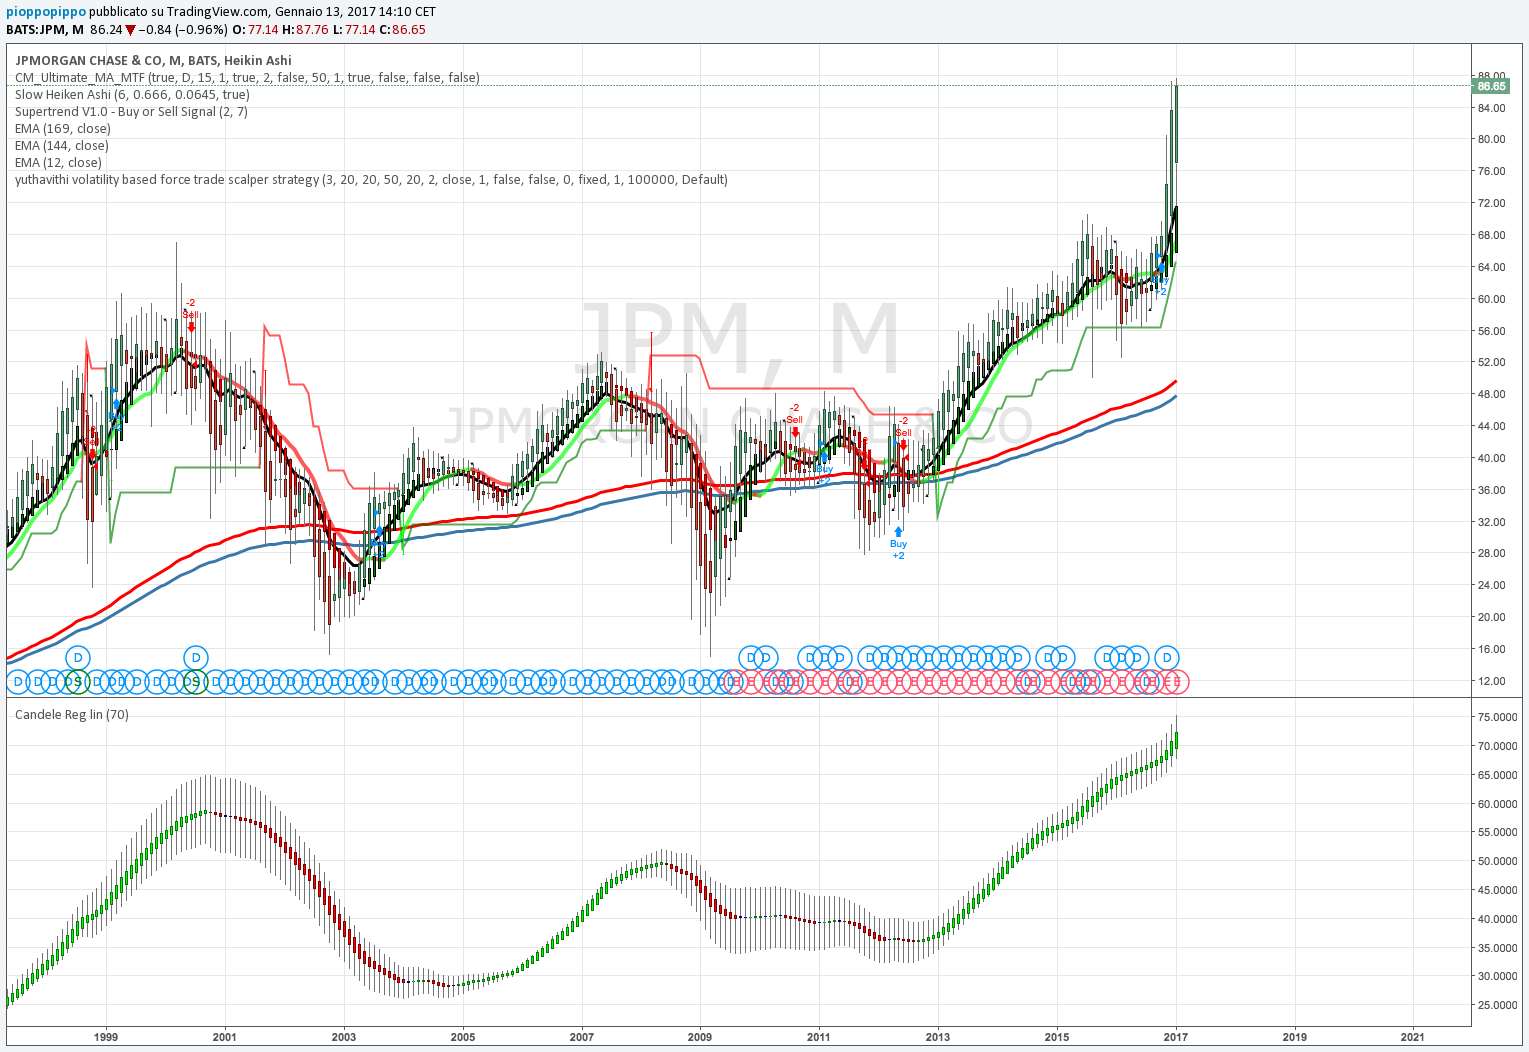Click the H:87.76 high value in header

[306, 29]
